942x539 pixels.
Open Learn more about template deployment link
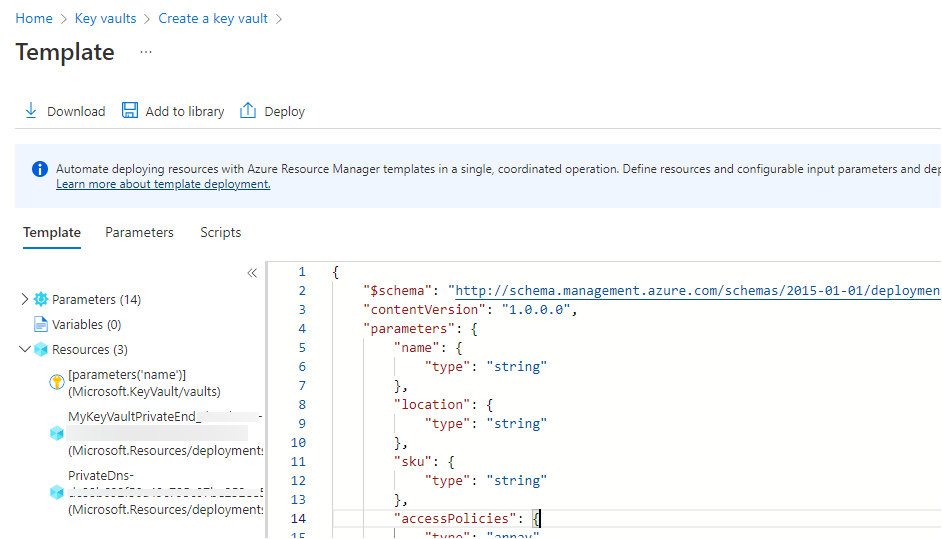[163, 184]
